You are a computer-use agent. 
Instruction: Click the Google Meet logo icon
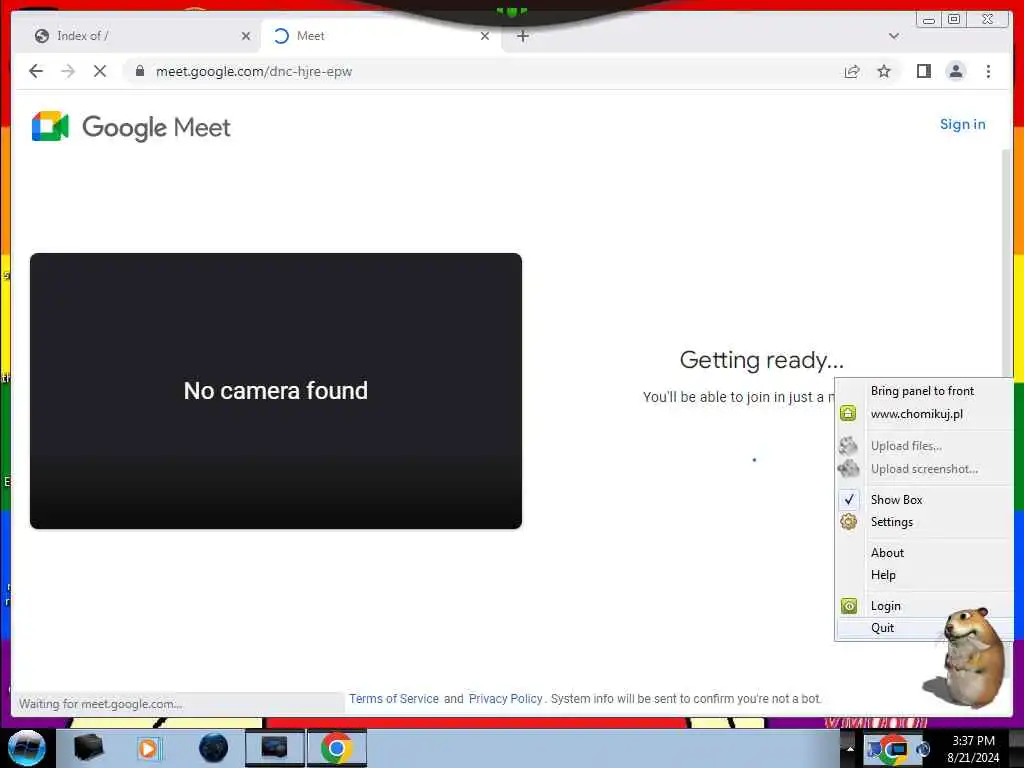click(50, 126)
